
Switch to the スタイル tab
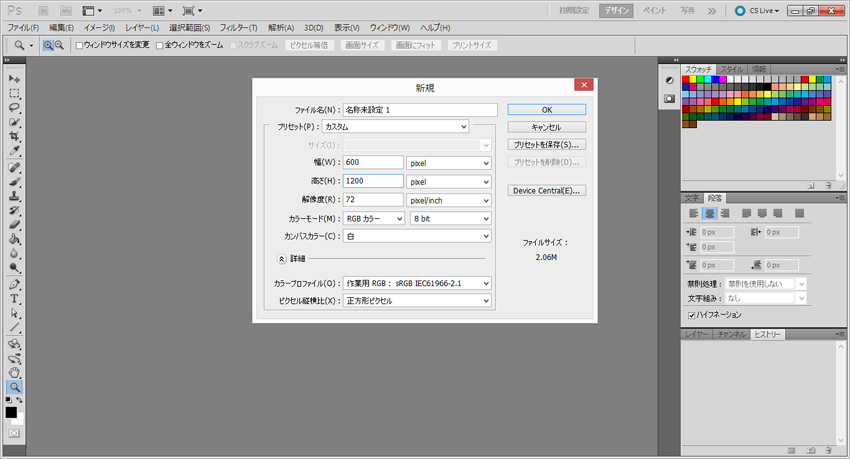[731, 69]
